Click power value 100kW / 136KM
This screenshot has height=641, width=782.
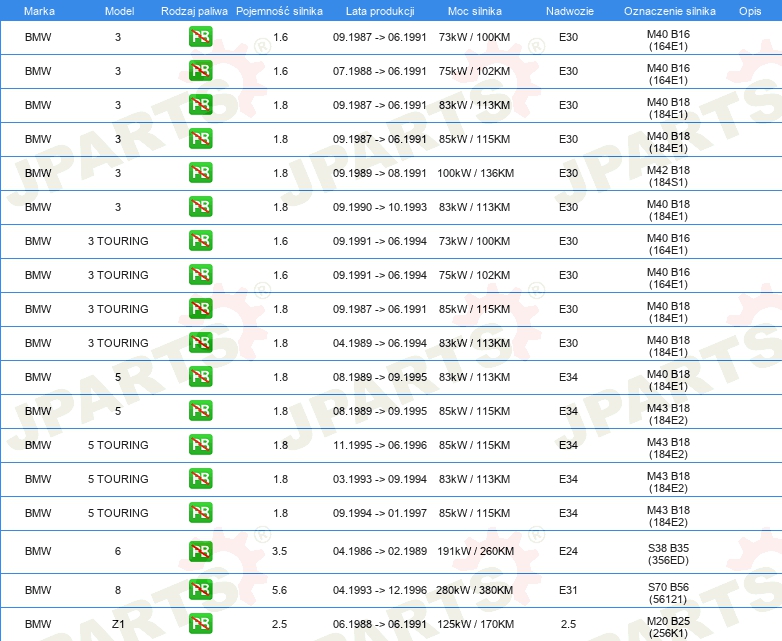click(475, 173)
